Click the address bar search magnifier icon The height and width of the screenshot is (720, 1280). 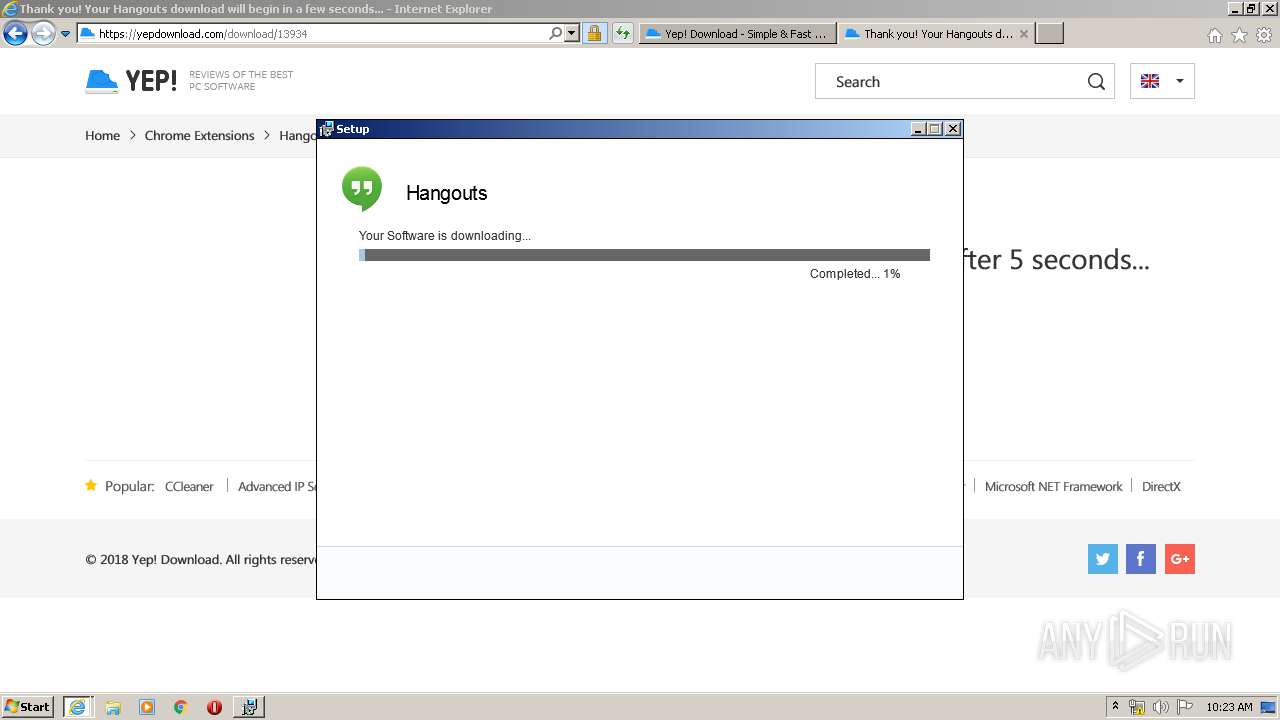click(556, 33)
